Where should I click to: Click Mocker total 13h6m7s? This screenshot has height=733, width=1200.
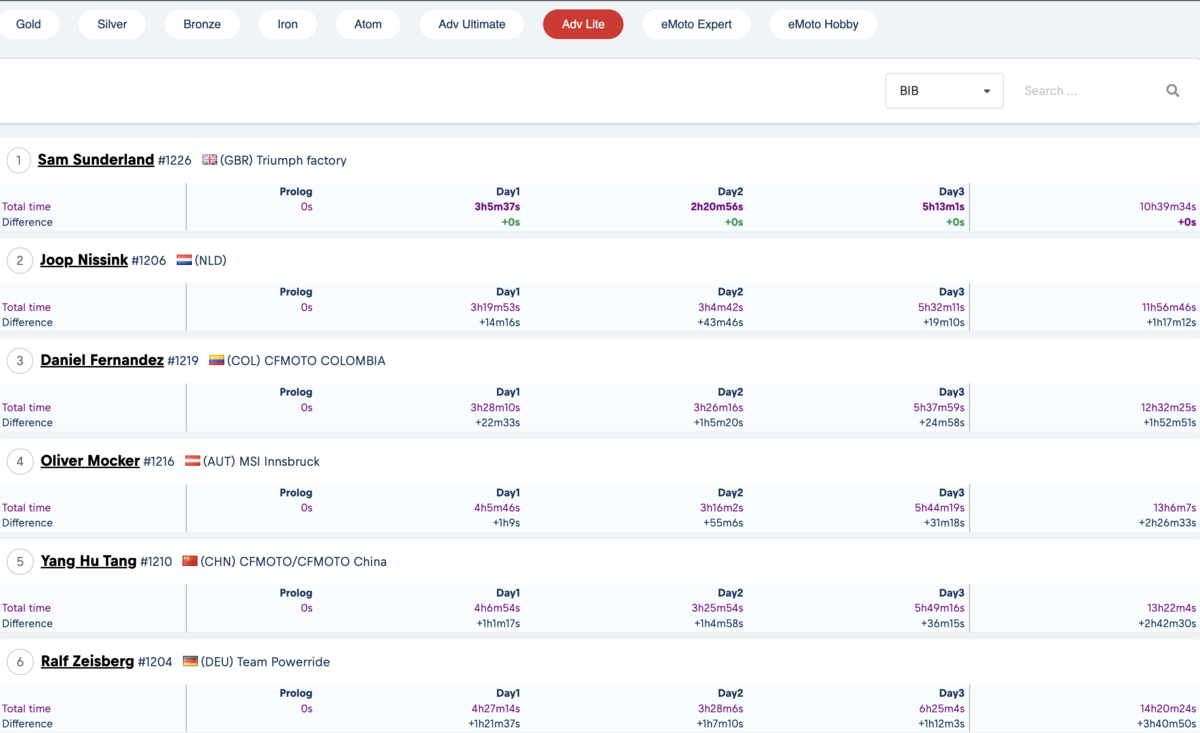1175,508
